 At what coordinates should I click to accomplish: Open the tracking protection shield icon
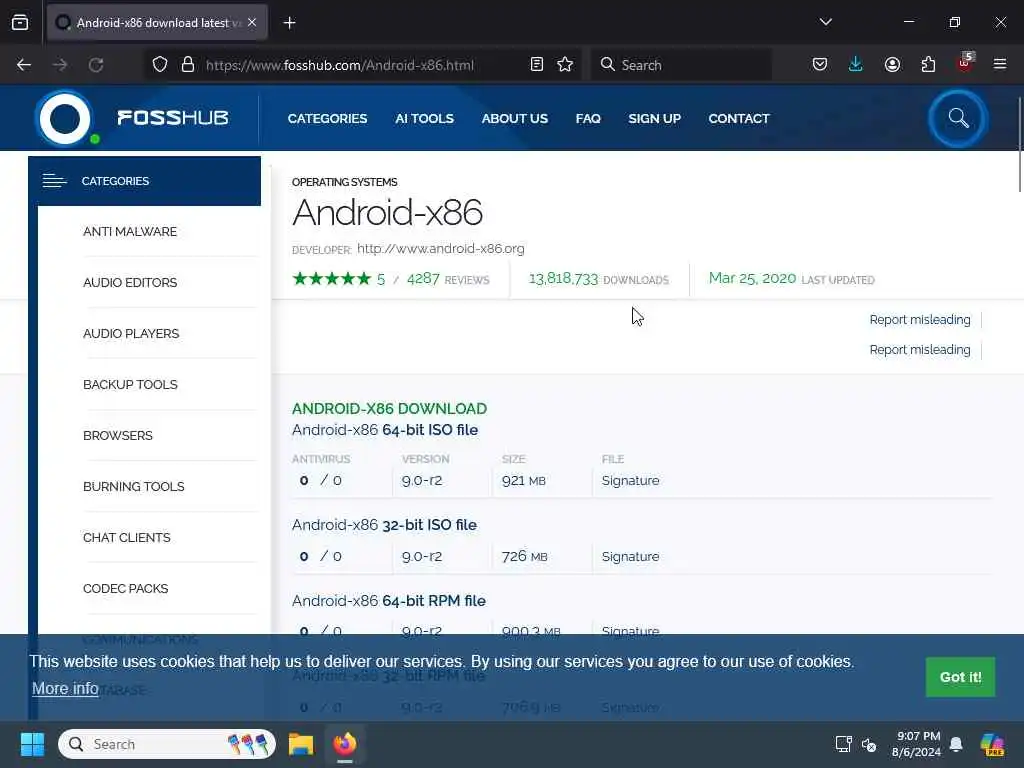coord(160,65)
